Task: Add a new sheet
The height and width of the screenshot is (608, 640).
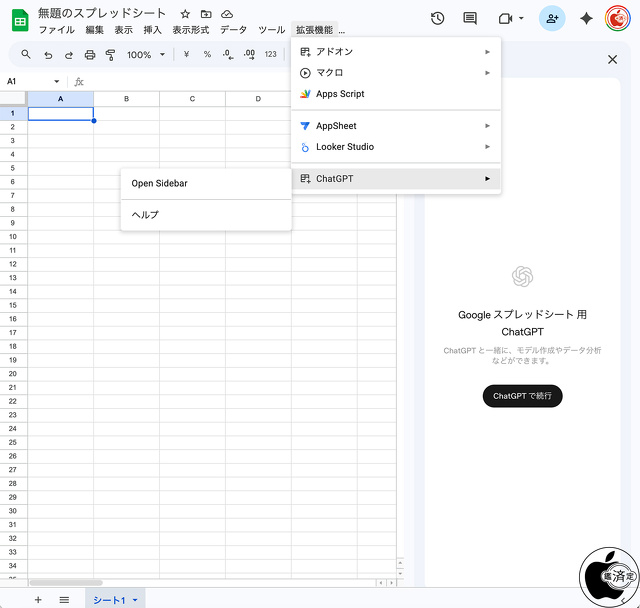Action: (38, 599)
